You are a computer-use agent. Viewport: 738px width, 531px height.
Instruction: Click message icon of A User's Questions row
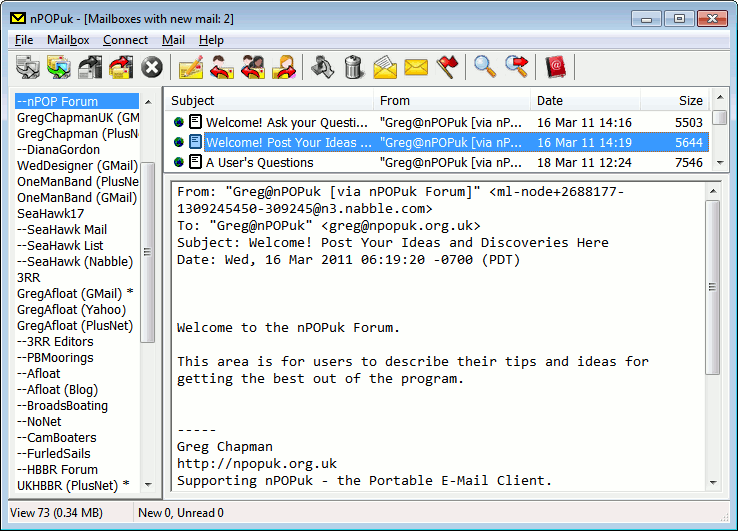click(195, 162)
